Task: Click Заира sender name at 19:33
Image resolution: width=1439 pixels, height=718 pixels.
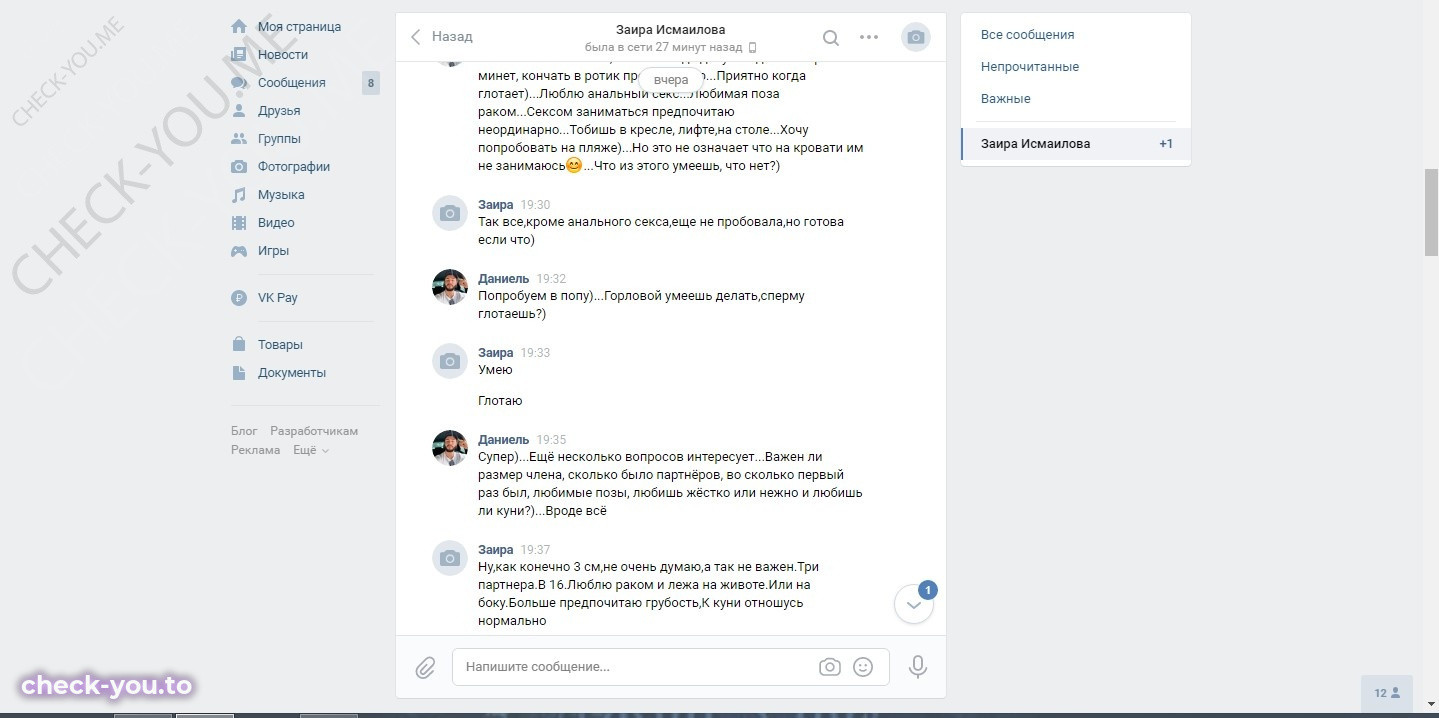Action: [x=496, y=353]
